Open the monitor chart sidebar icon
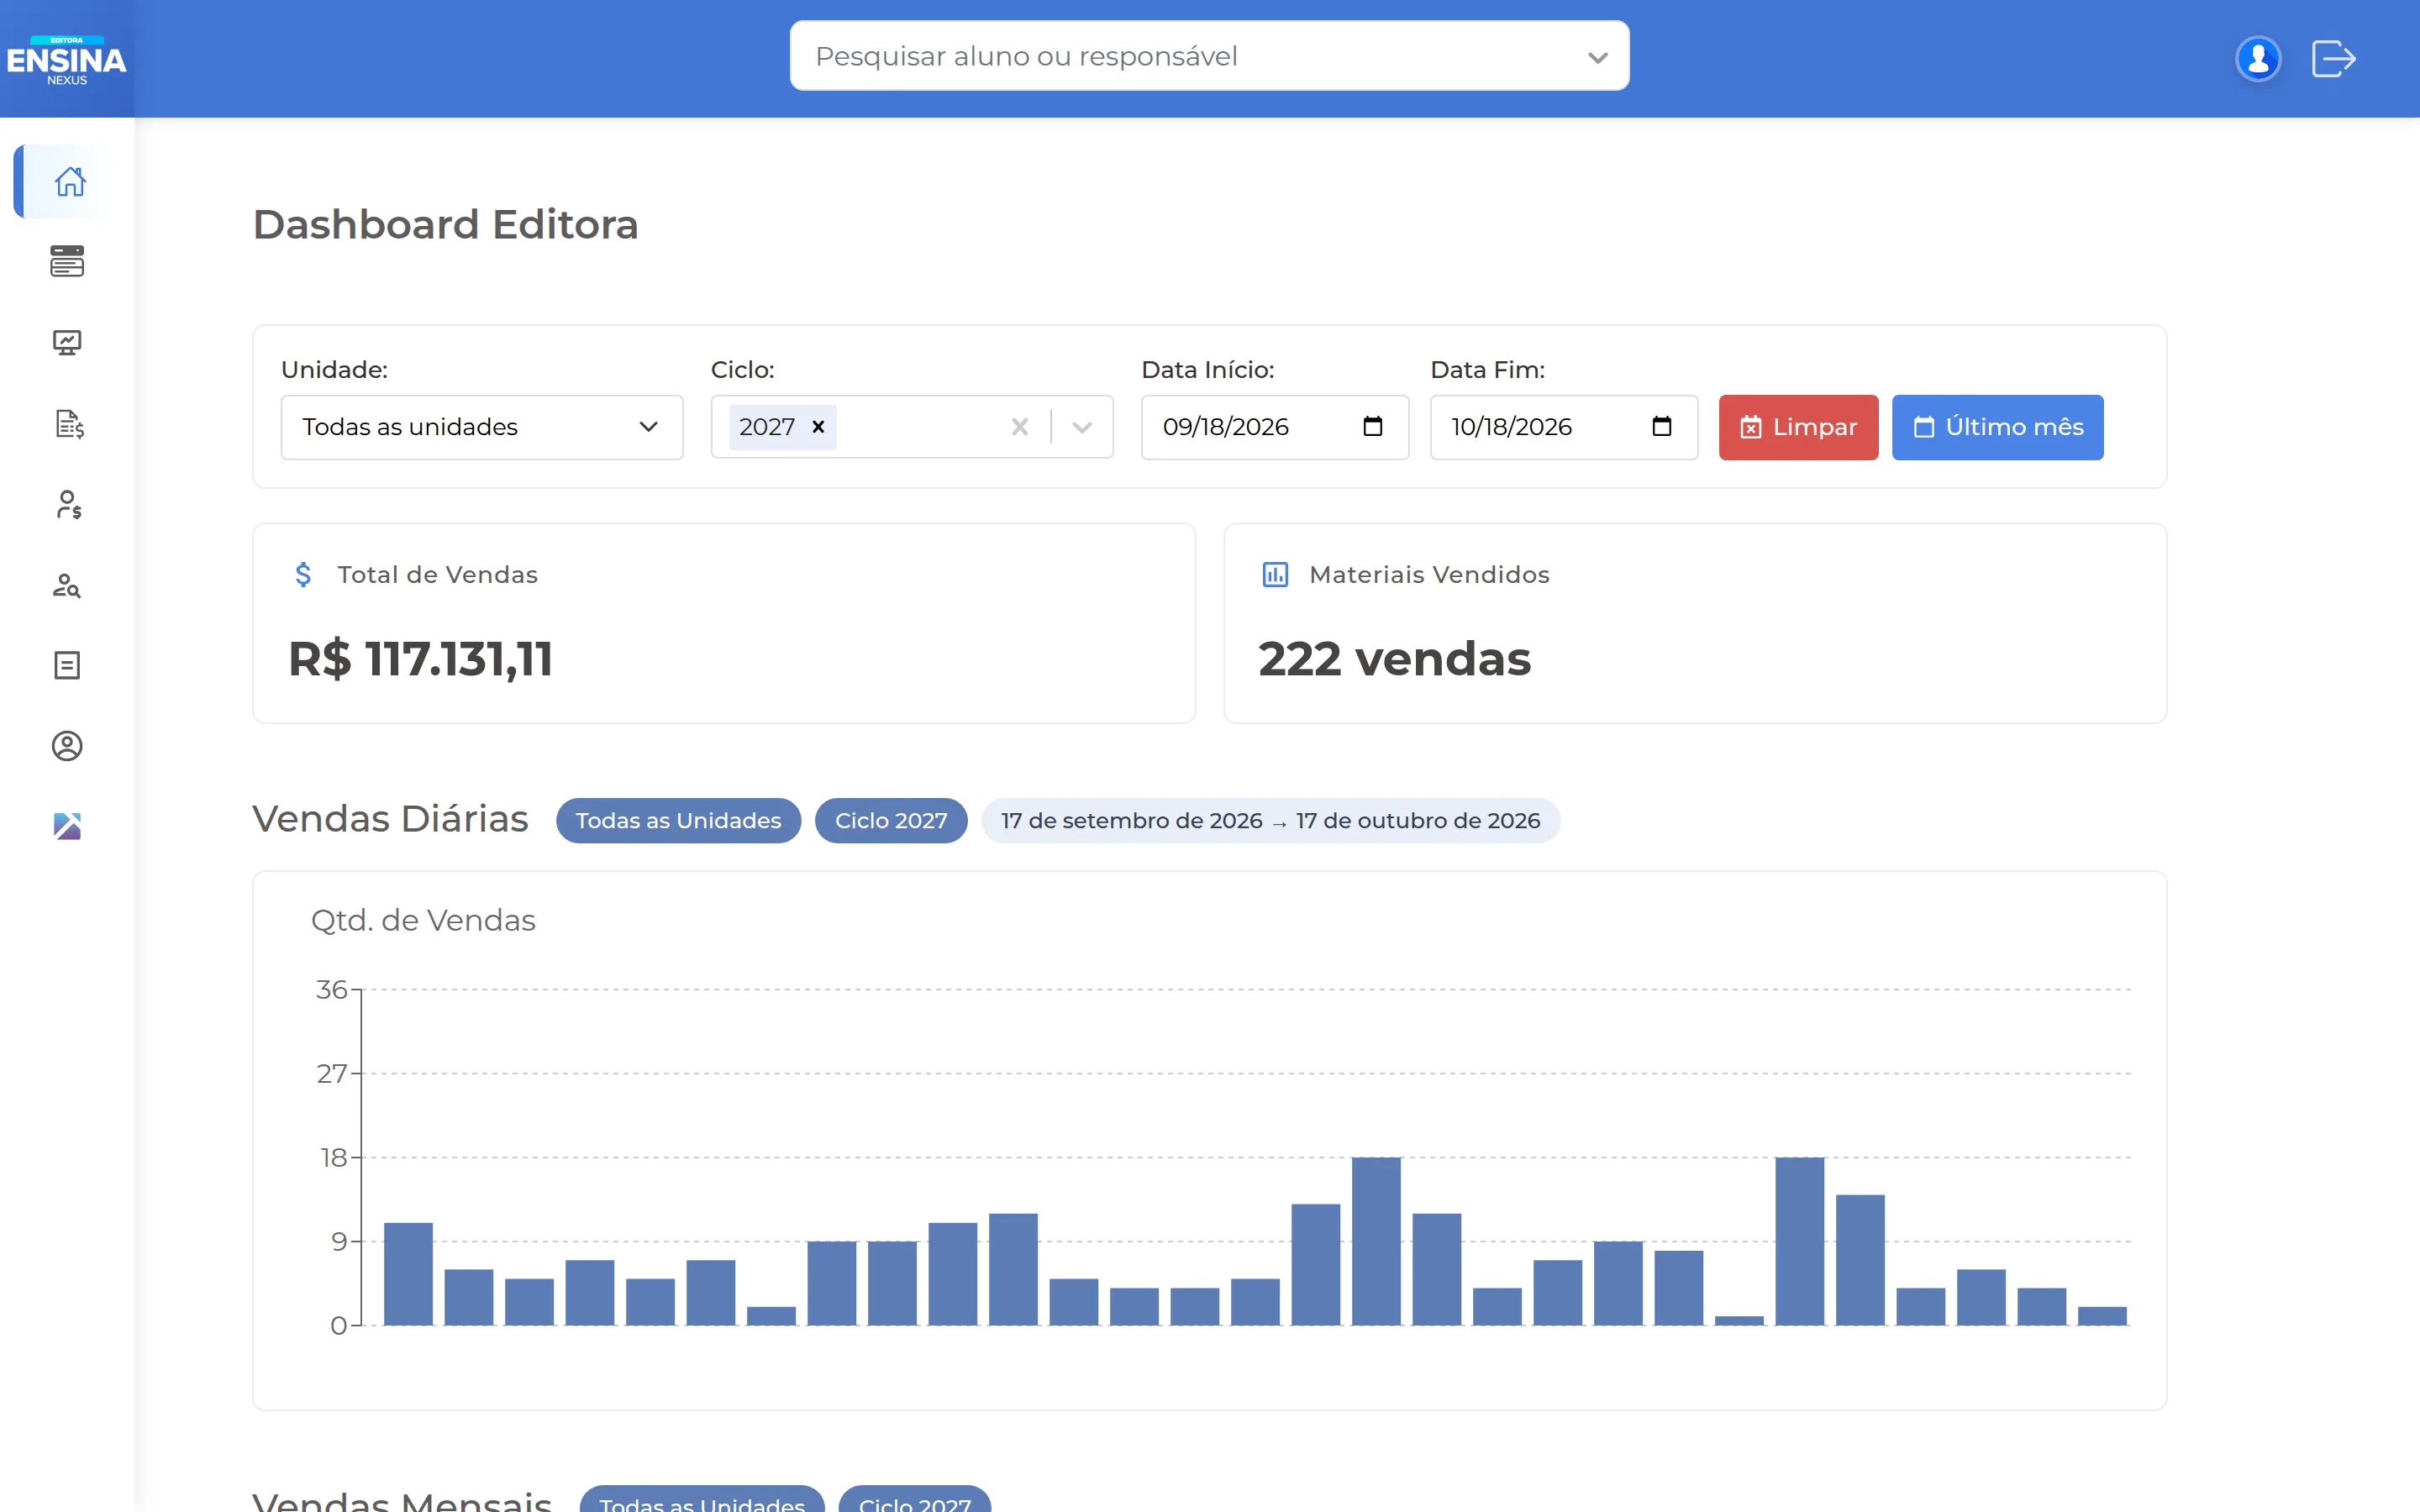The image size is (2420, 1512). pos(67,343)
